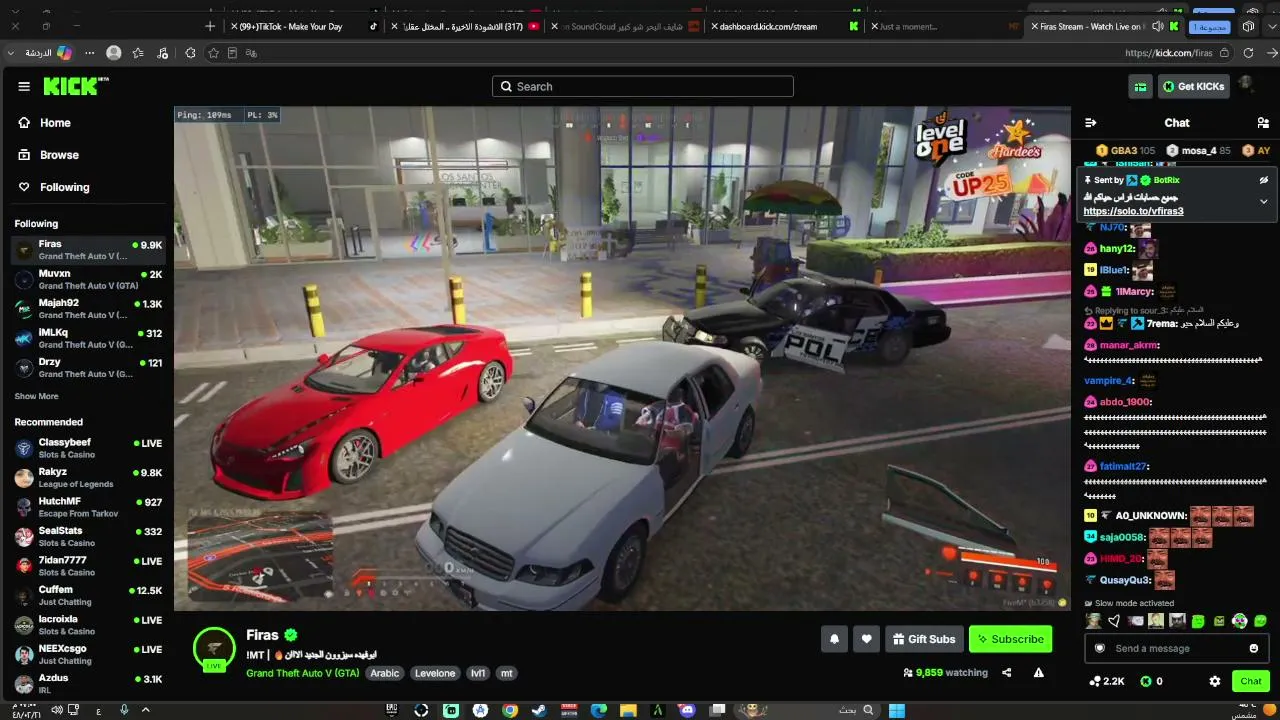1280x720 pixels.
Task: Click the kick.com/firas address bar
Action: [x=1169, y=52]
